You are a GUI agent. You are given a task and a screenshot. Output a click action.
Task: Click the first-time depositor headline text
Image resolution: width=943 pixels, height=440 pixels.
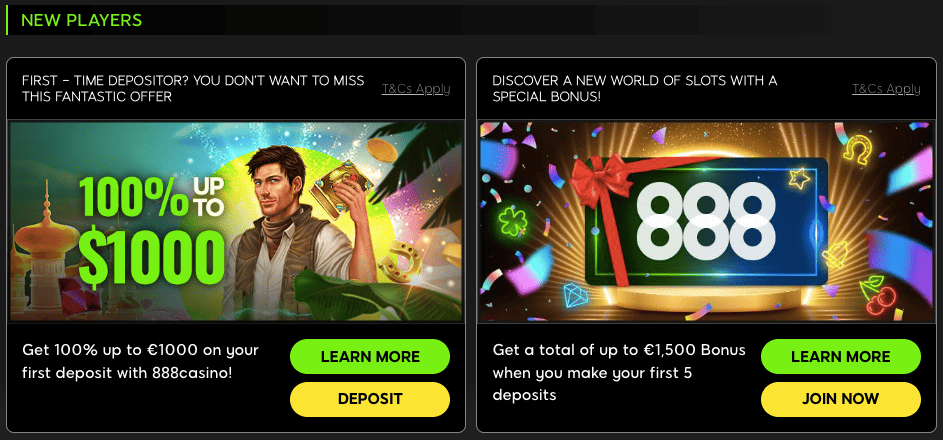[x=193, y=88]
